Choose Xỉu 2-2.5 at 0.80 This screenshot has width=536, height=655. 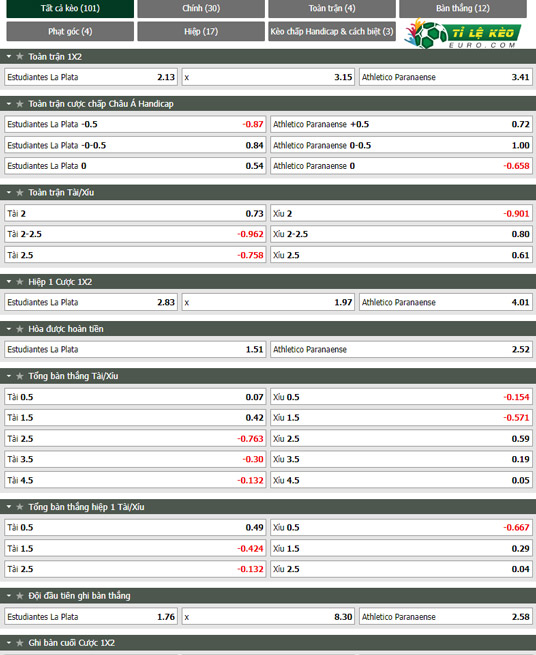tap(401, 234)
